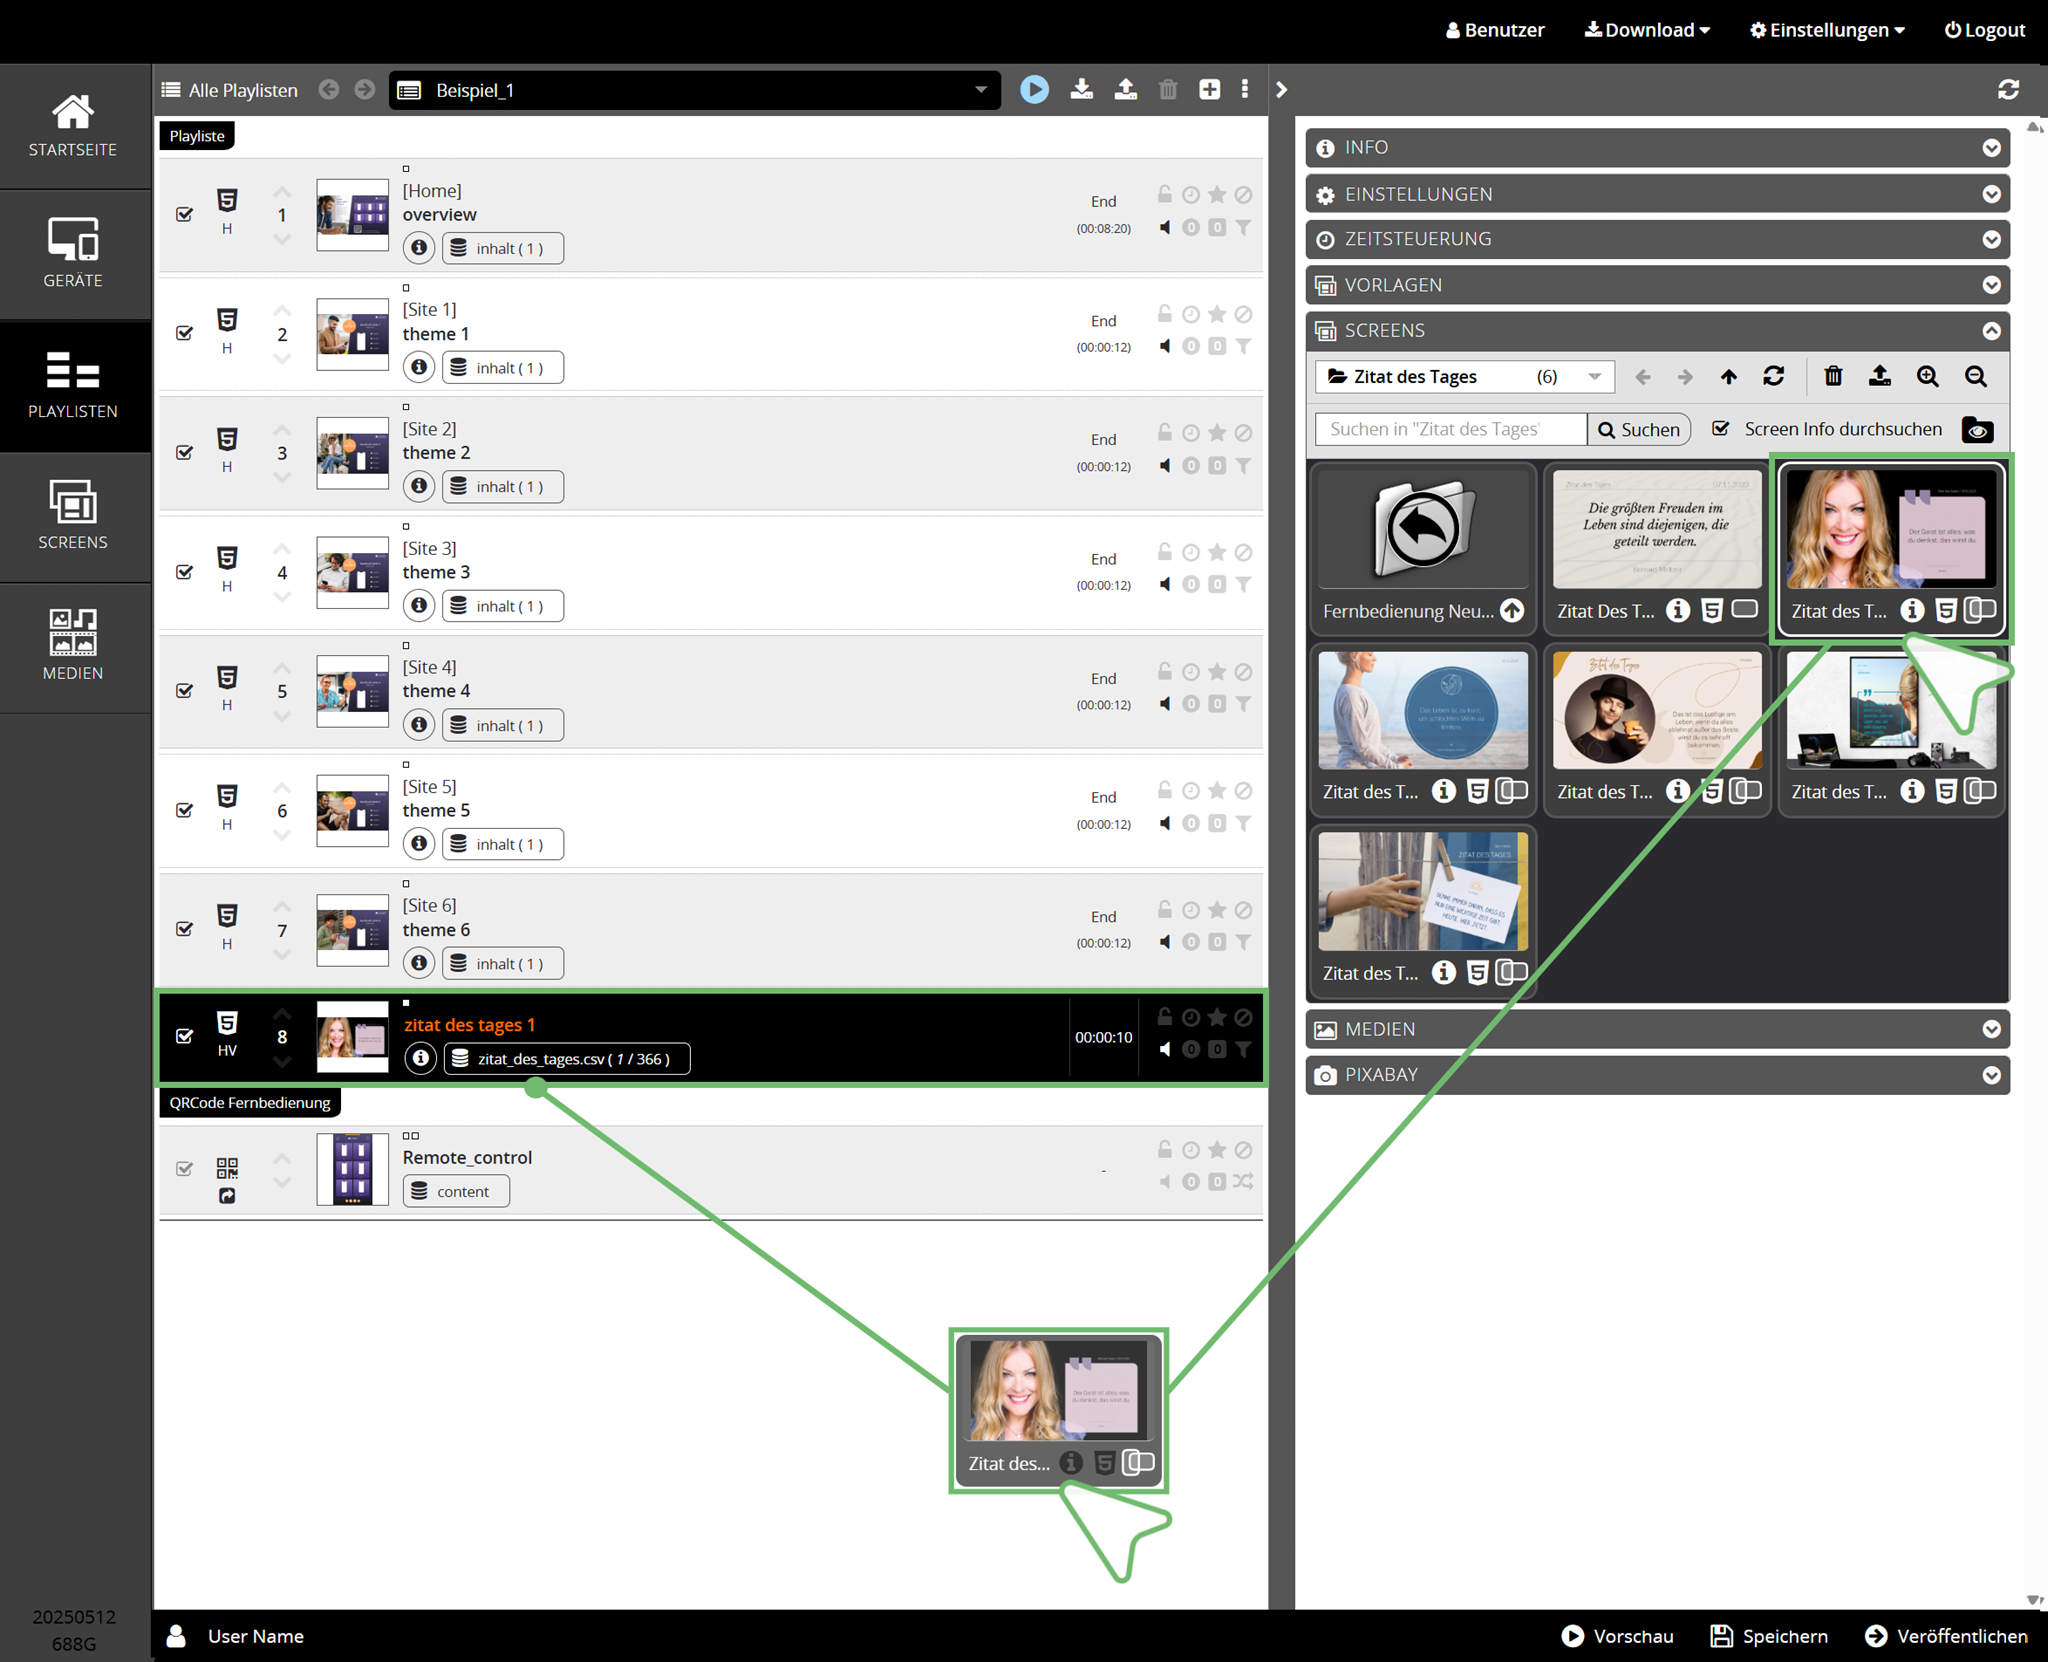The width and height of the screenshot is (2048, 1662).
Task: Click the Fernbedienung Neu back folder thumbnail
Action: click(x=1422, y=530)
